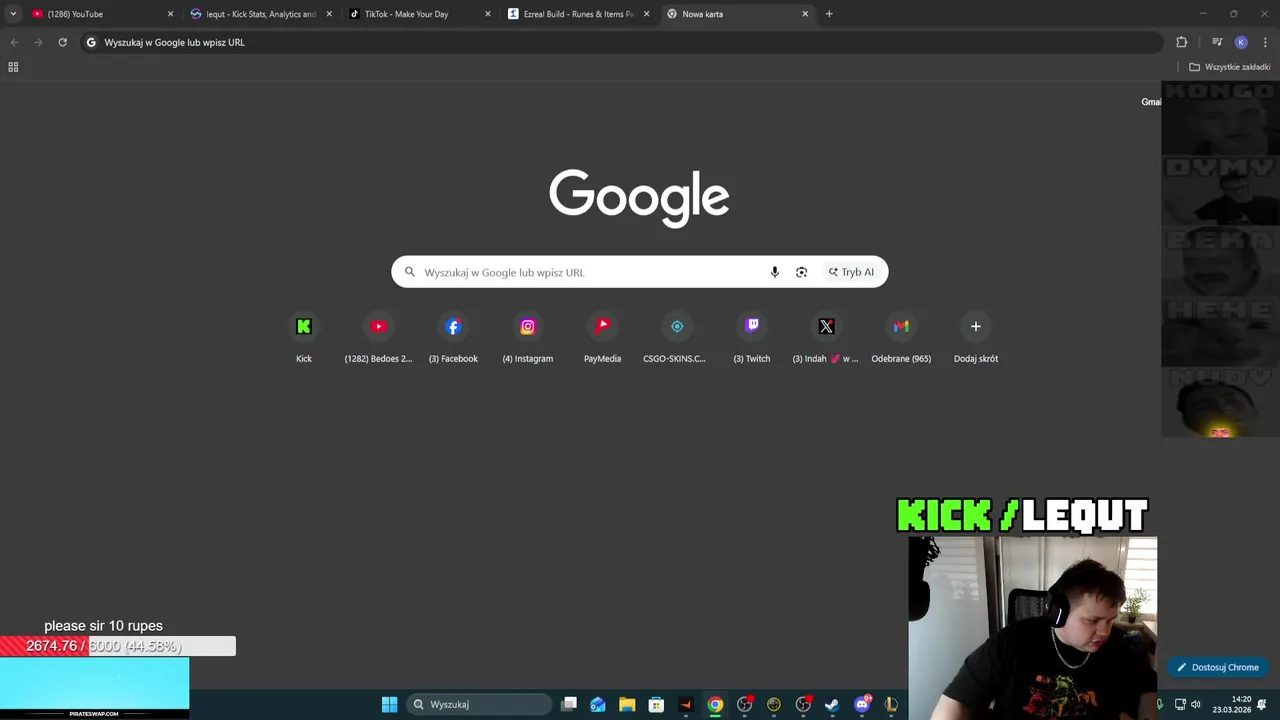The image size is (1280, 720).
Task: Click the Chrome icon in taskbar
Action: (x=715, y=704)
